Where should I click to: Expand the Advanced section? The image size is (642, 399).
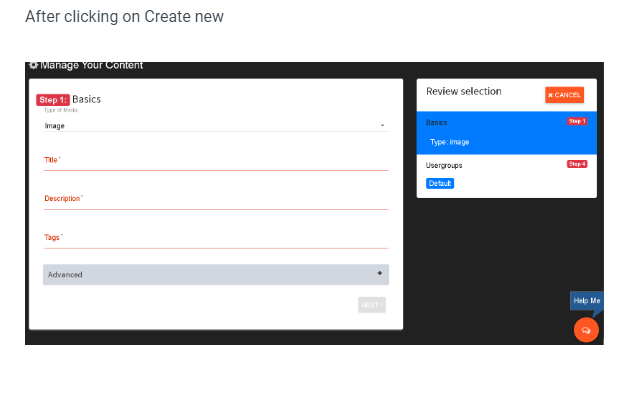[216, 275]
